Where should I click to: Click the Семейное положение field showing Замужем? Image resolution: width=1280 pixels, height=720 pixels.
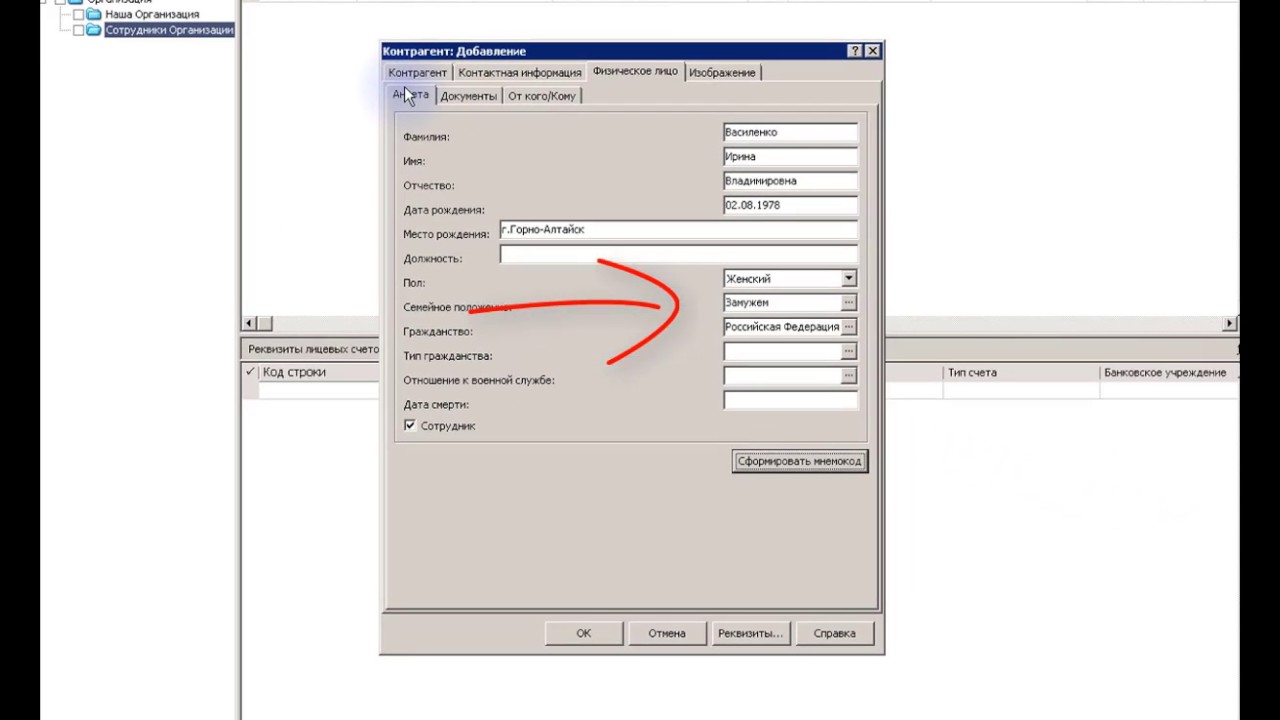[x=782, y=302]
